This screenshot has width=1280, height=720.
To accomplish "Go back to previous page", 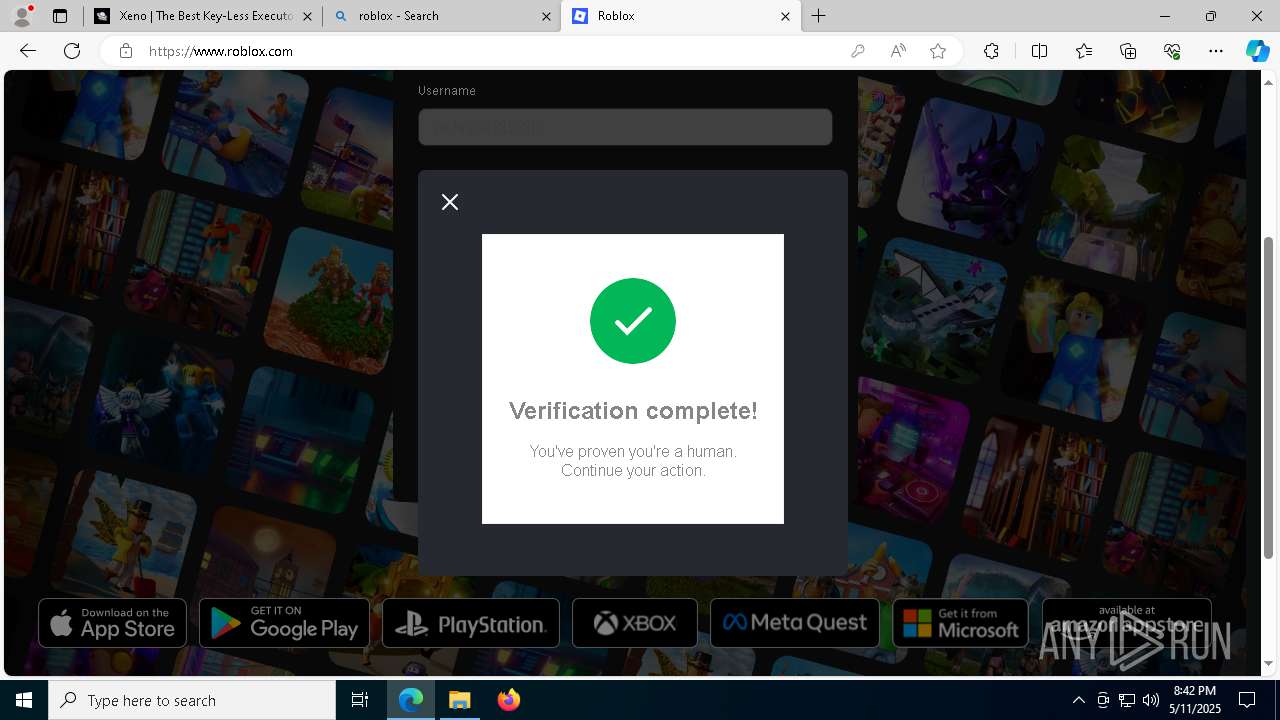I will pyautogui.click(x=28, y=51).
